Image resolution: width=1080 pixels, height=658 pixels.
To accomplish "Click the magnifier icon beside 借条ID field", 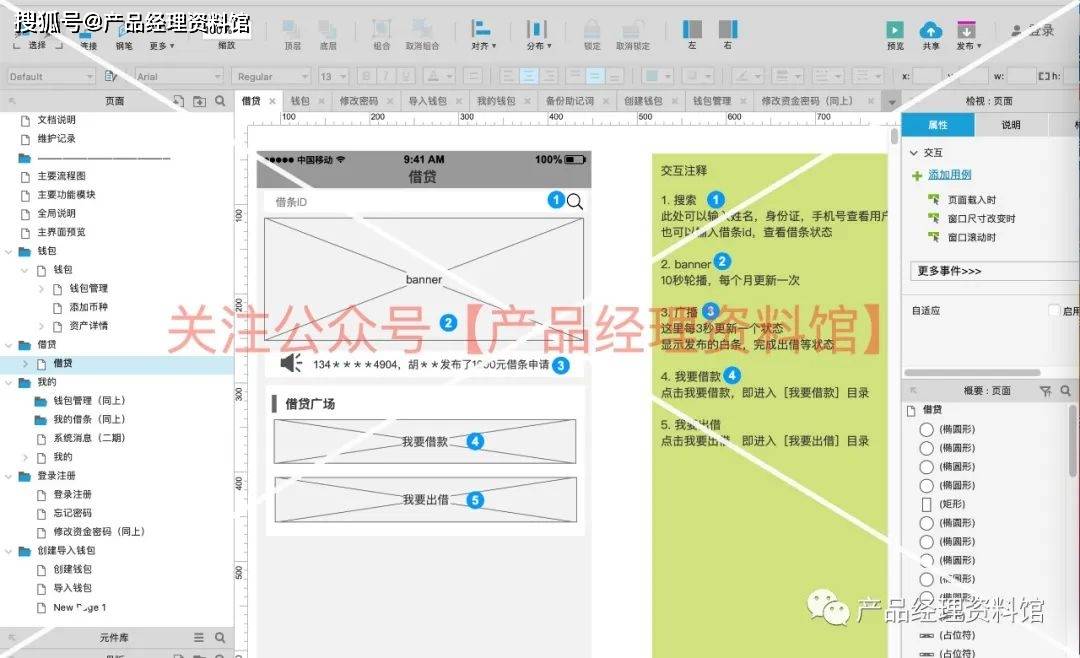I will coord(575,201).
